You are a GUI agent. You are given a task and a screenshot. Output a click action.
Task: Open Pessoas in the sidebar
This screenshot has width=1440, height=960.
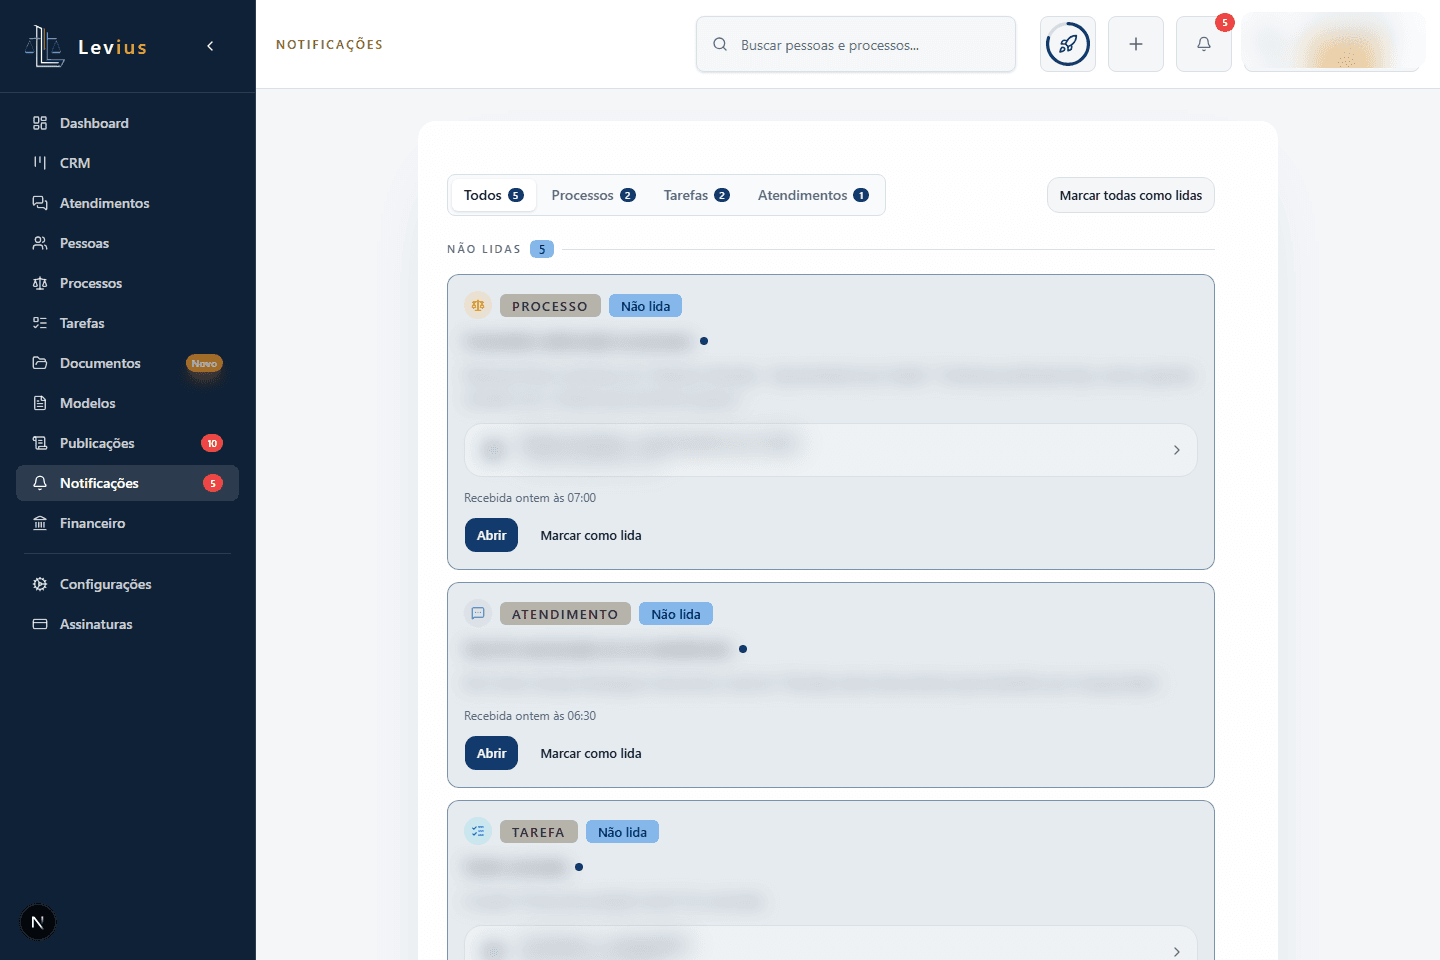(128, 243)
